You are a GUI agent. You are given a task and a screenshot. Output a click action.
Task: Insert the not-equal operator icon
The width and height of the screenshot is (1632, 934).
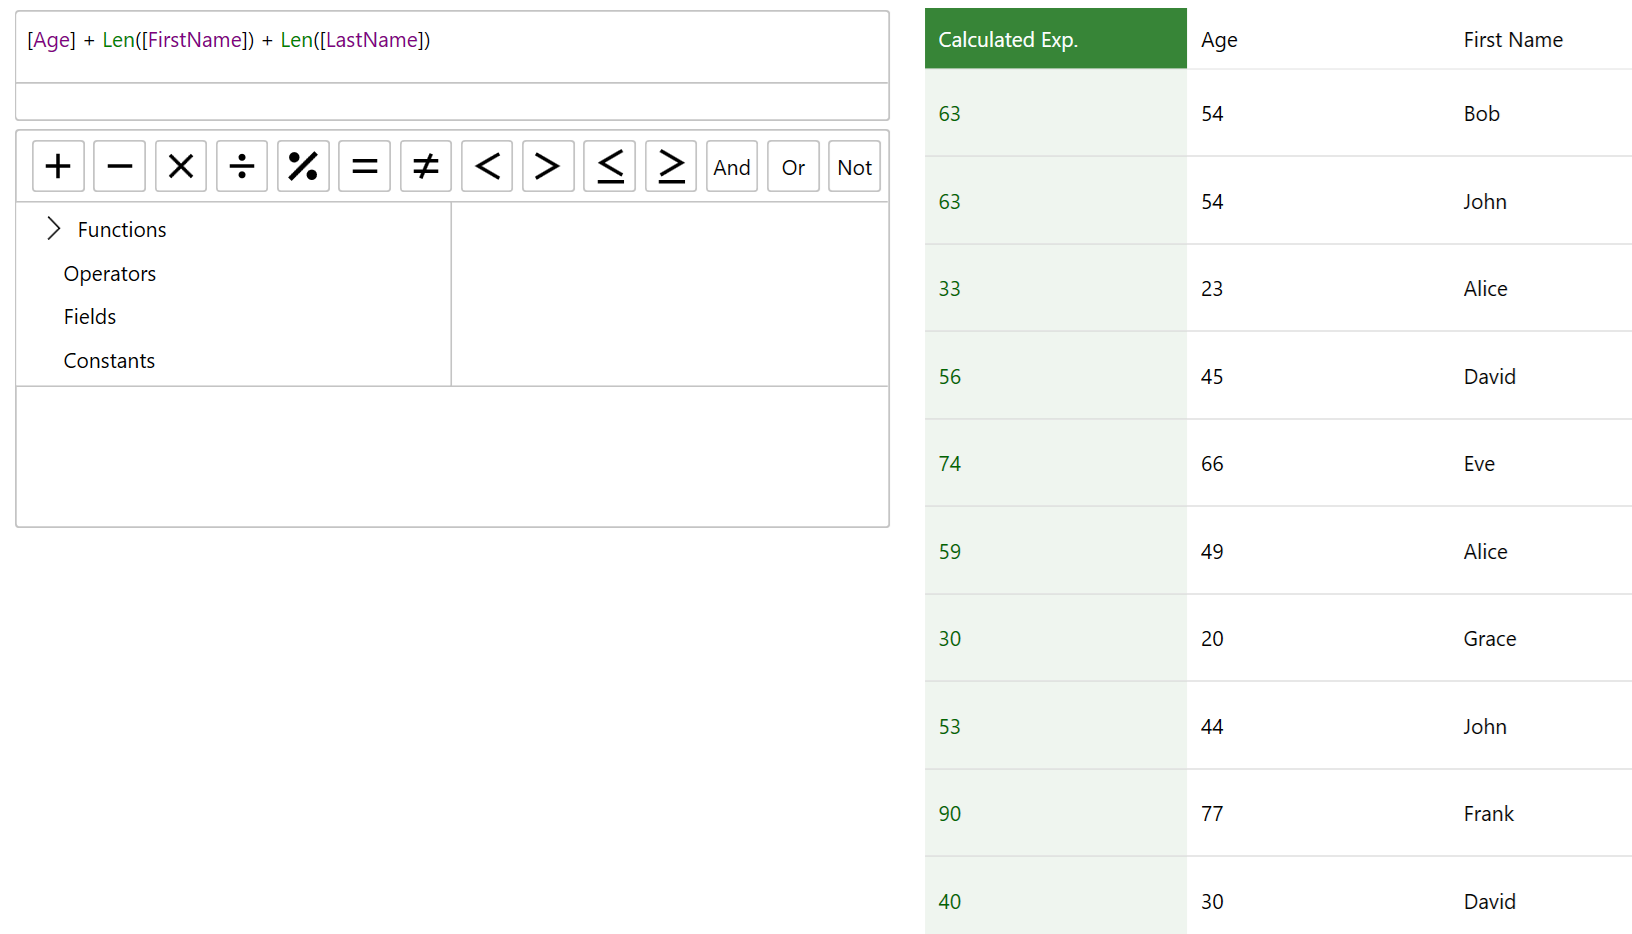pos(426,166)
